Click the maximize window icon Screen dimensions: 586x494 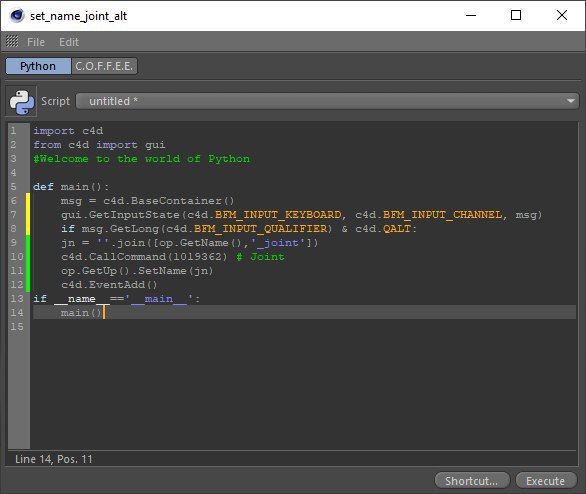coord(516,15)
